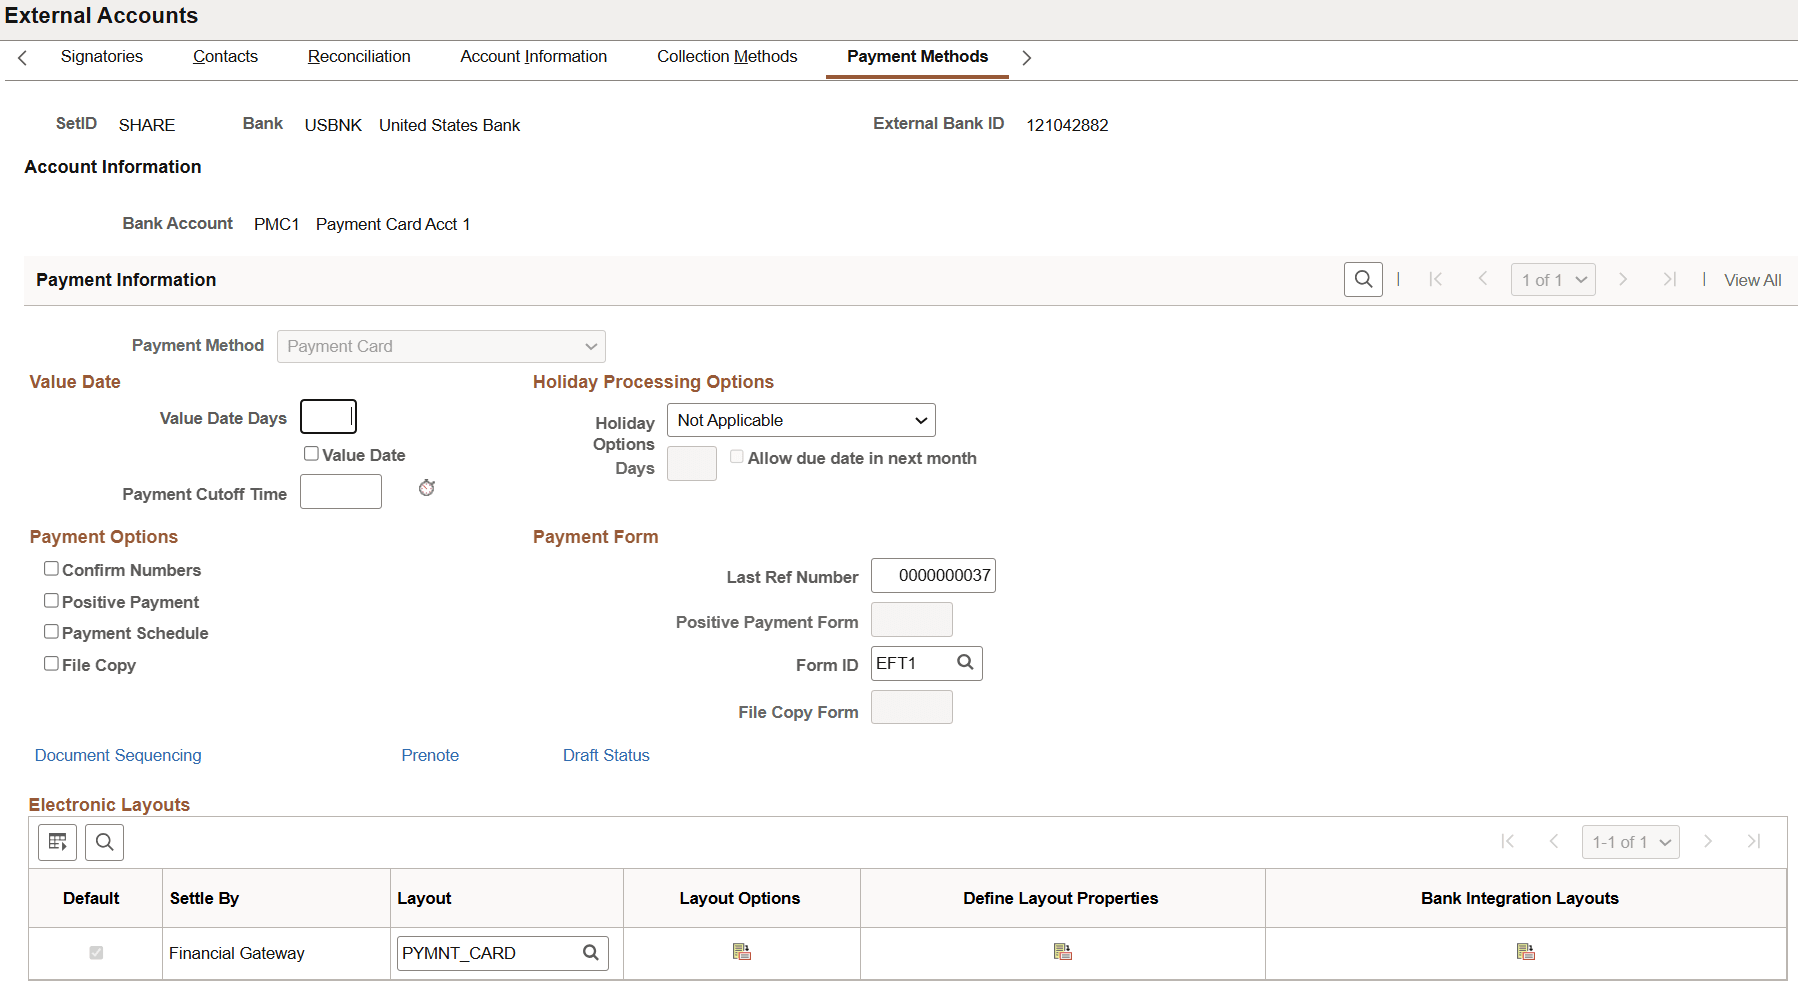The width and height of the screenshot is (1798, 986).
Task: Open the PYMNT_CARD layout lookup magnifier
Action: 589,953
